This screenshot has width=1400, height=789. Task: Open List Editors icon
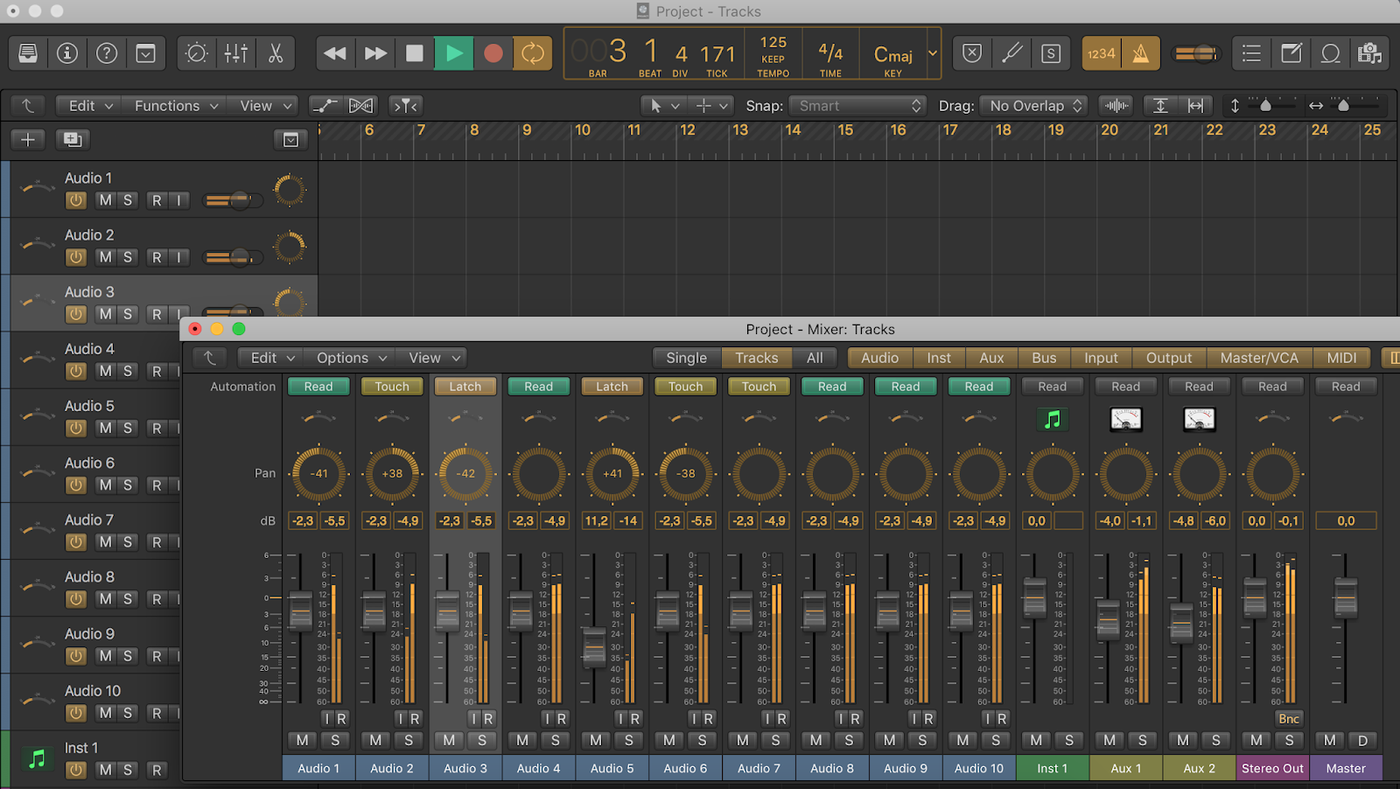1251,53
